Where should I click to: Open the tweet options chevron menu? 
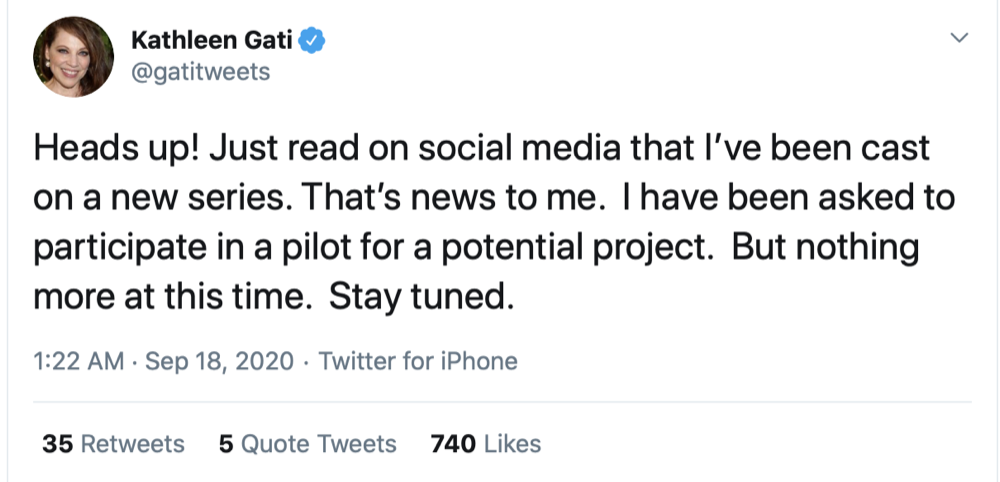(x=959, y=39)
